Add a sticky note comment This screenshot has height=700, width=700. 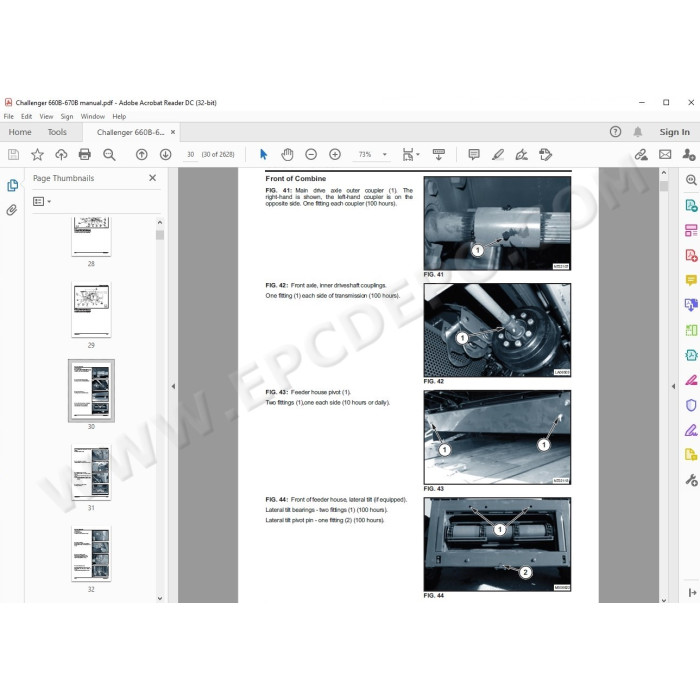473,154
